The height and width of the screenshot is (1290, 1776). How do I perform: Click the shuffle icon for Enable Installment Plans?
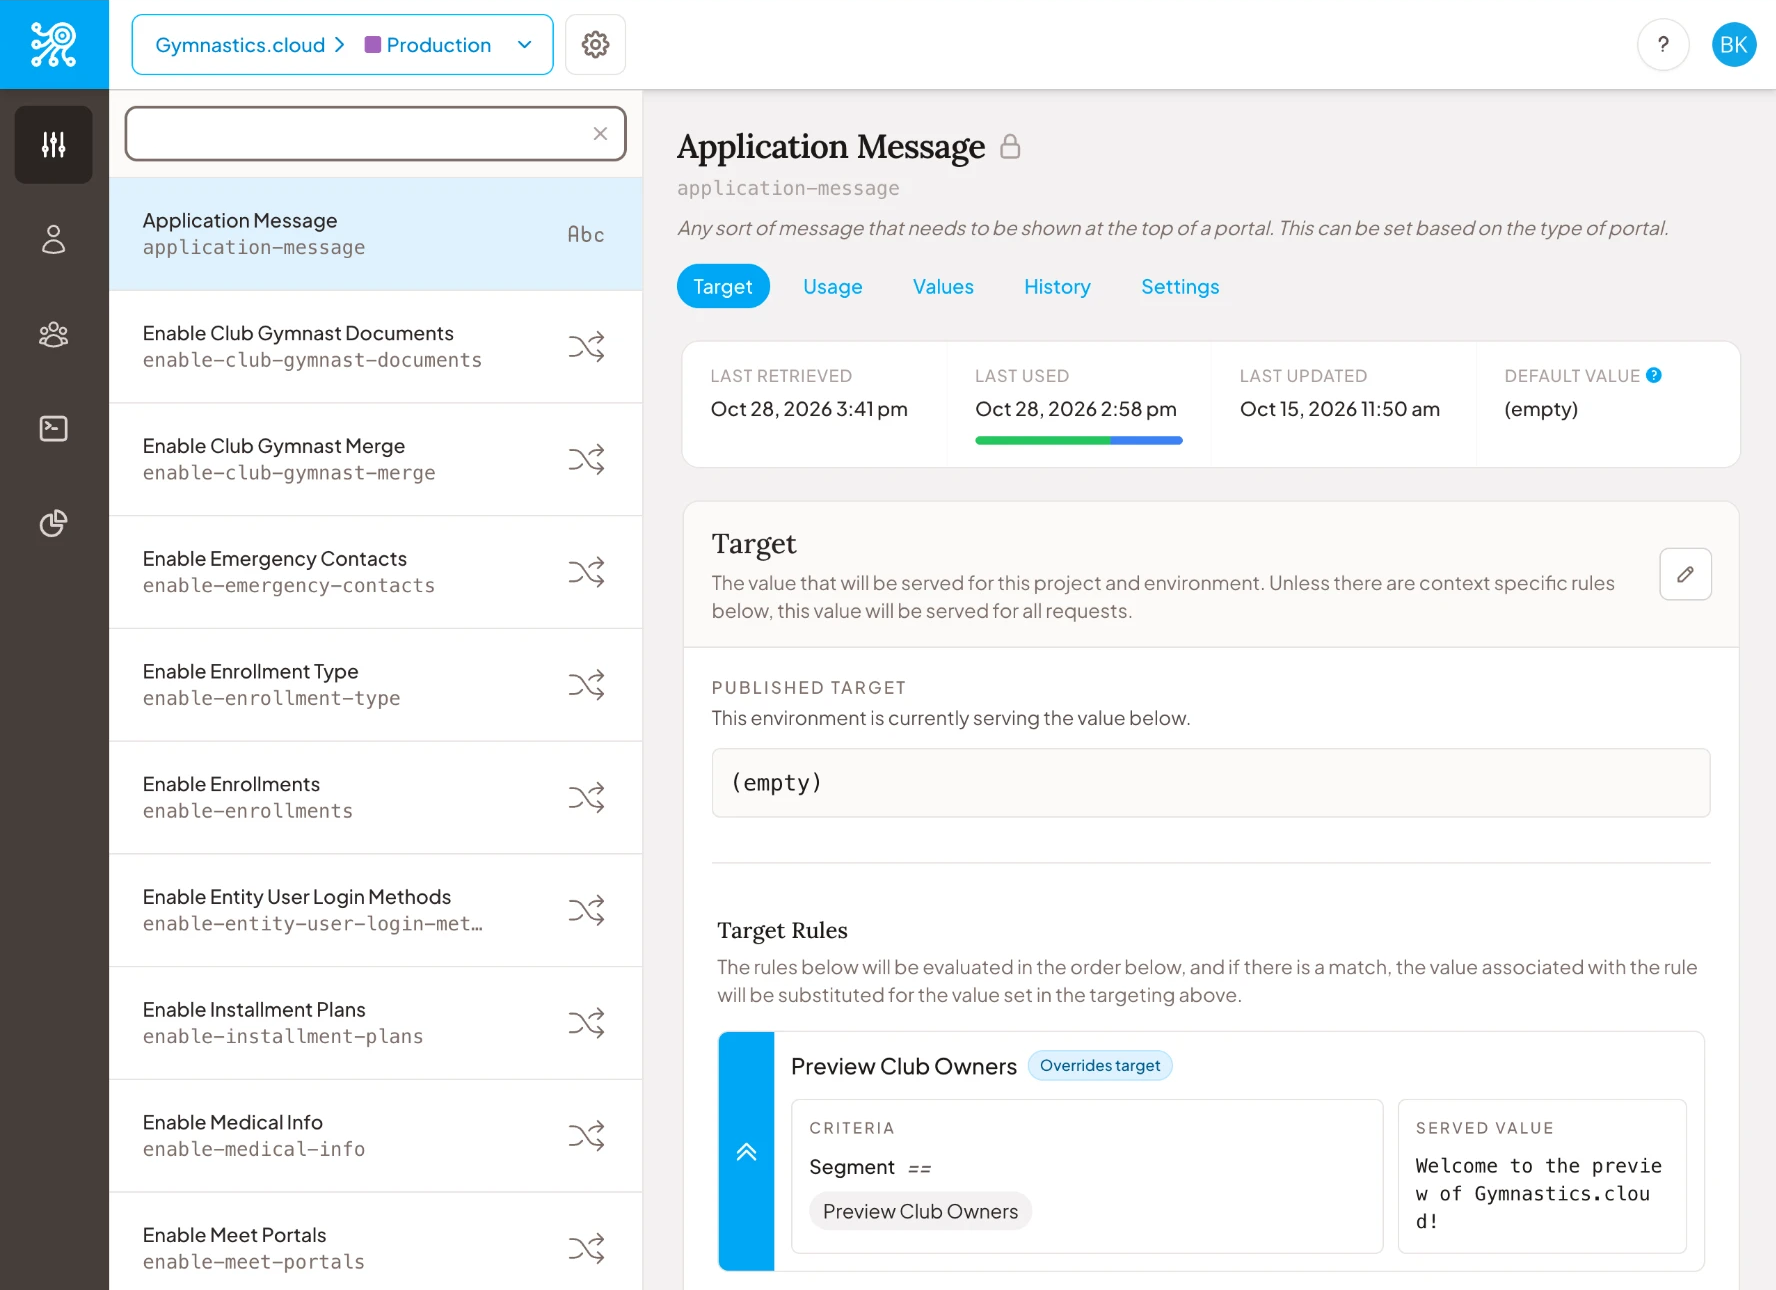pos(587,1023)
